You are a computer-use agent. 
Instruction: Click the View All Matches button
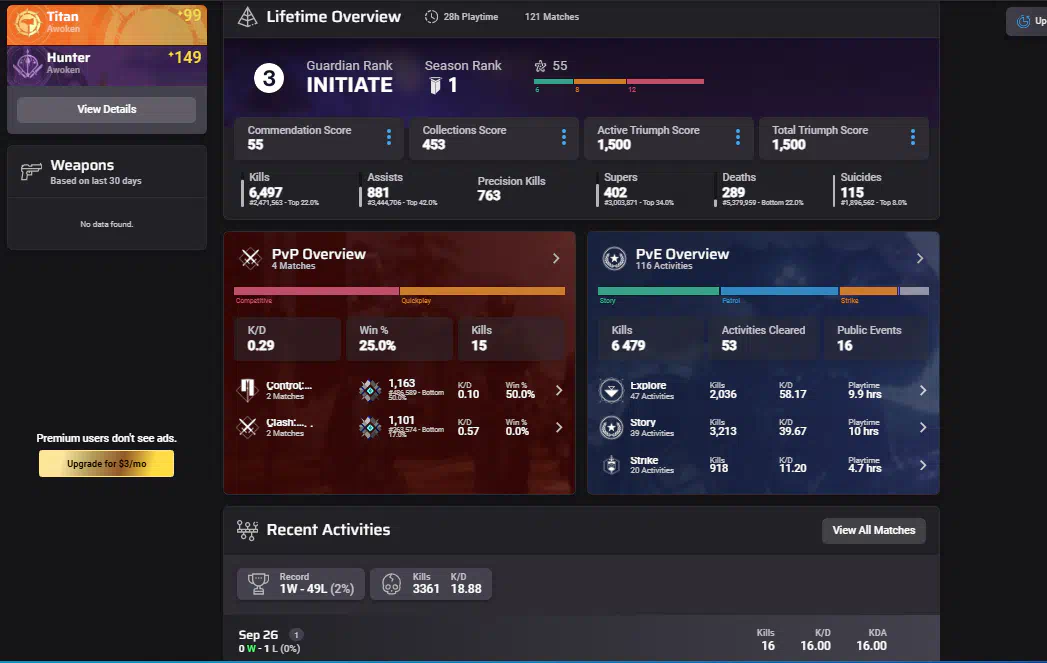click(873, 530)
